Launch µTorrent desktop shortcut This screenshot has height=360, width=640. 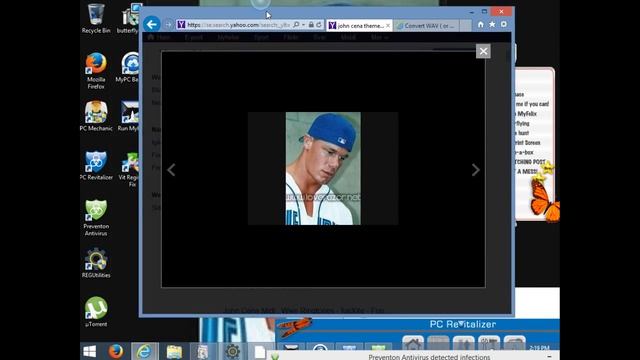pyautogui.click(x=96, y=312)
